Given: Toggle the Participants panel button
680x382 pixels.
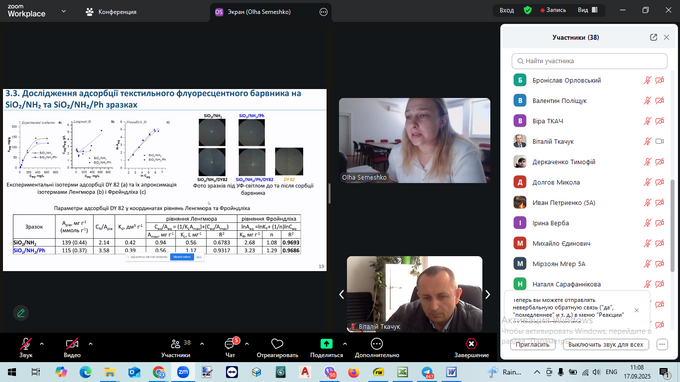Looking at the screenshot, I should click(175, 348).
